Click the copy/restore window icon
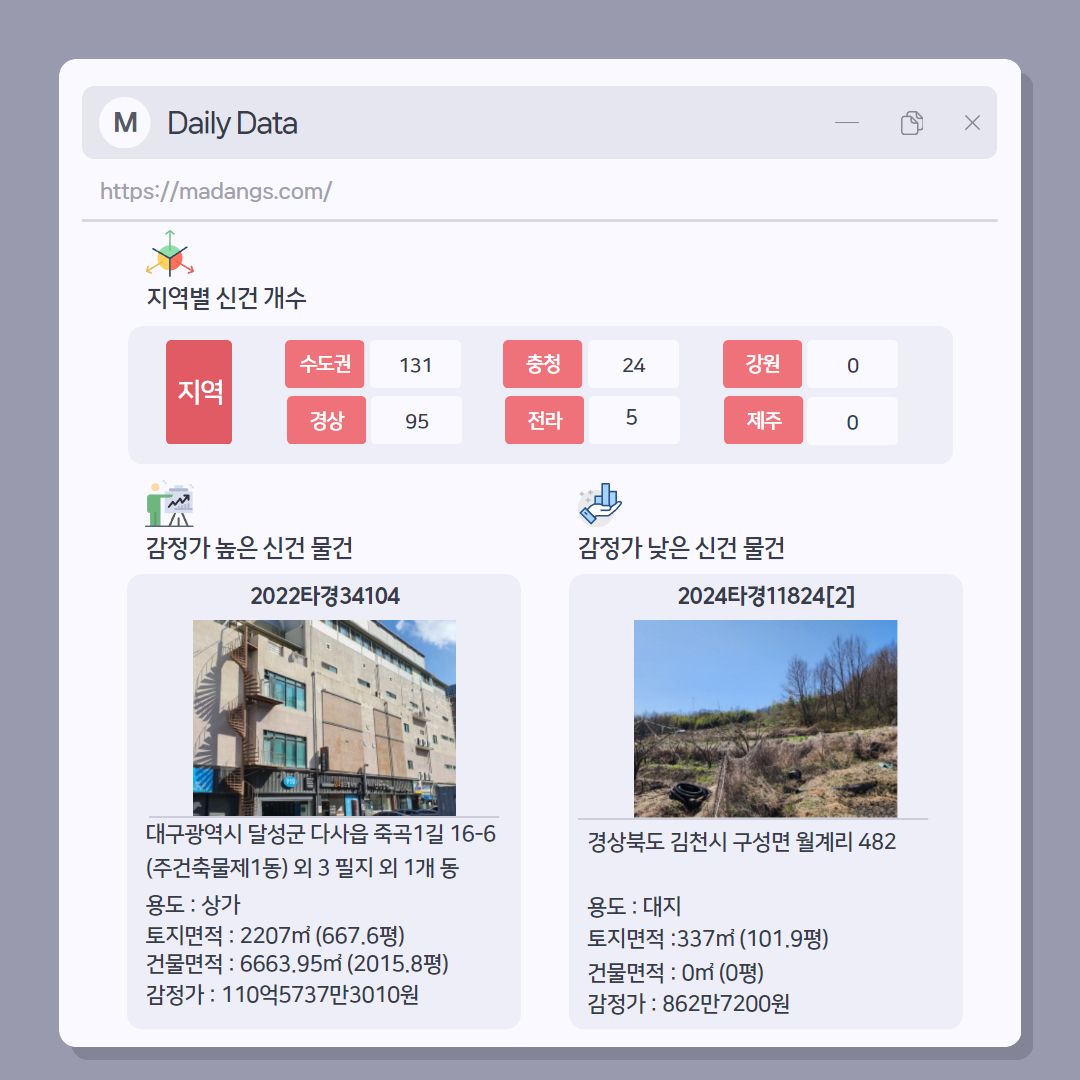Screen dimensions: 1080x1080 pos(911,123)
